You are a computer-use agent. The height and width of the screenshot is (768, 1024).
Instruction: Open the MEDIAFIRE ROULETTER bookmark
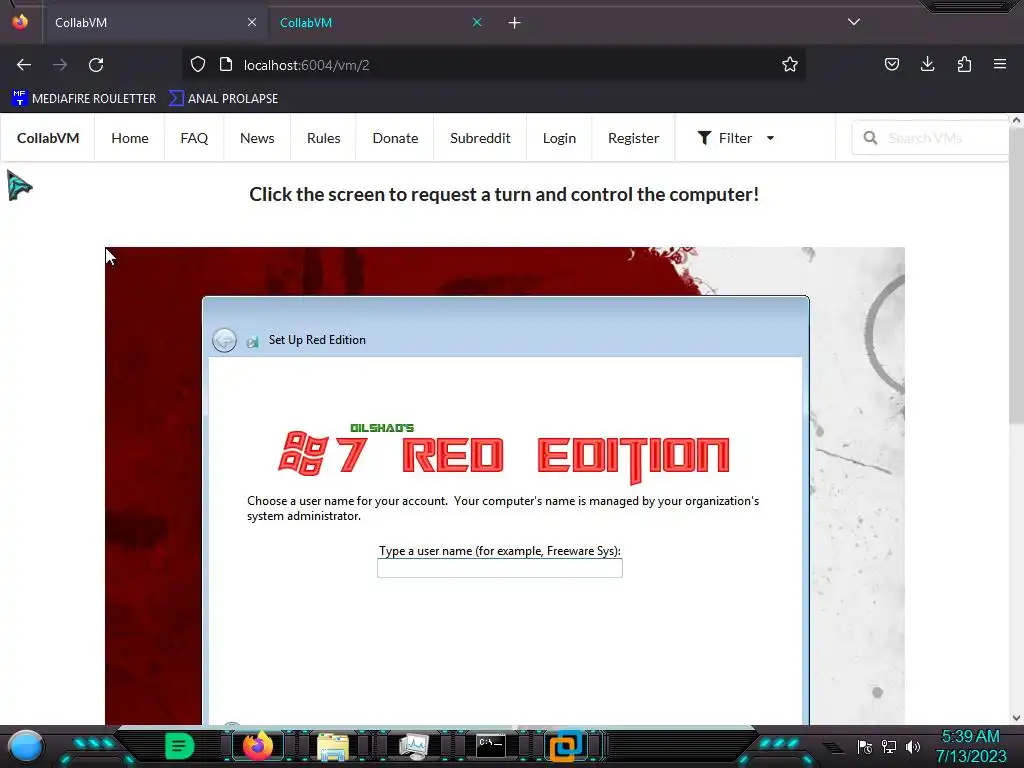[x=84, y=99]
